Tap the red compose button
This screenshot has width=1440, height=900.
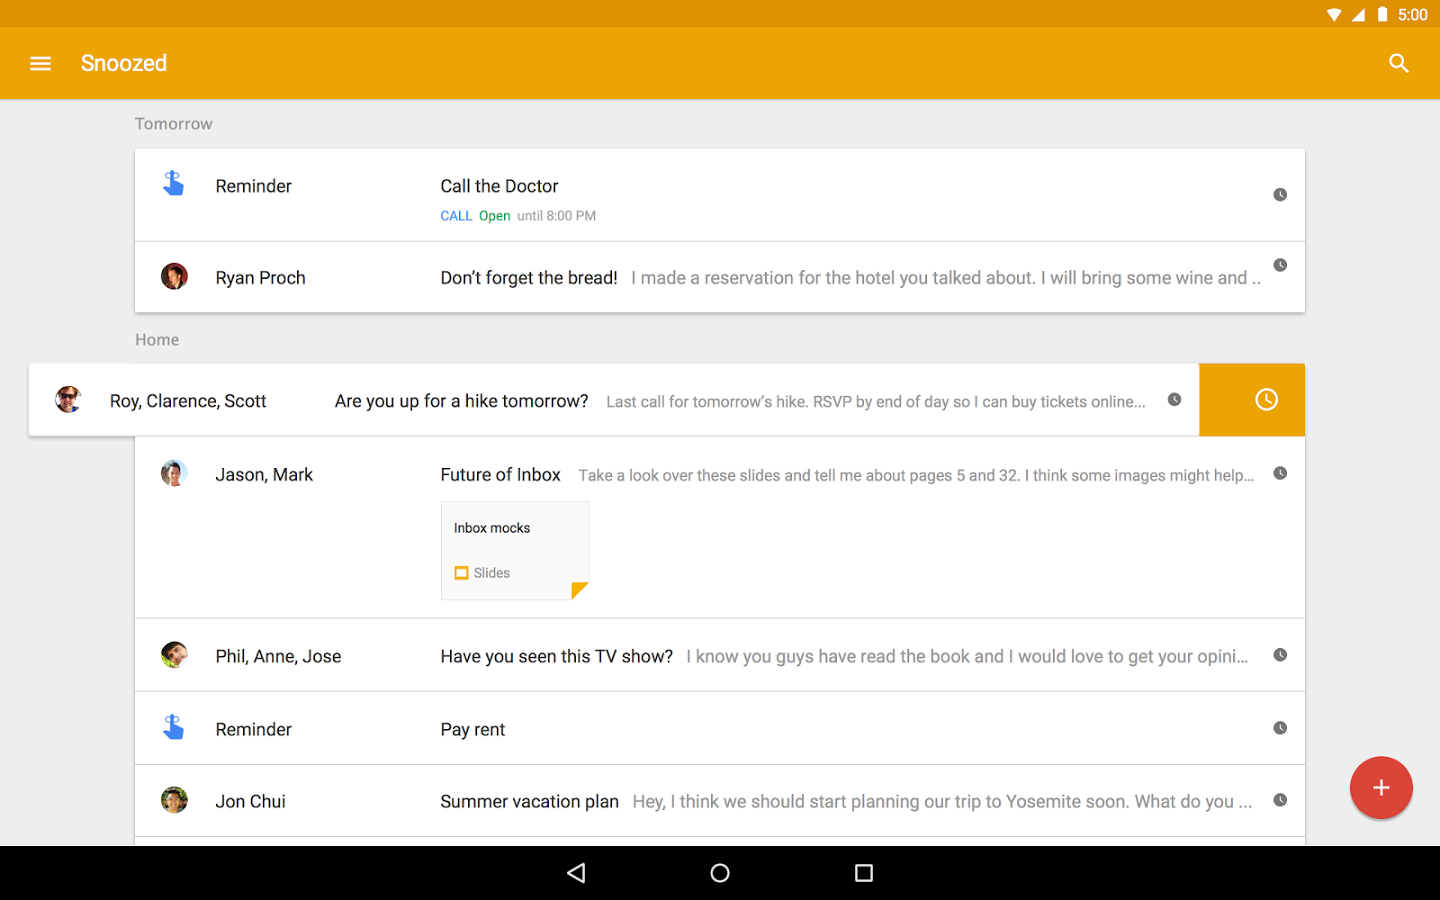tap(1381, 788)
